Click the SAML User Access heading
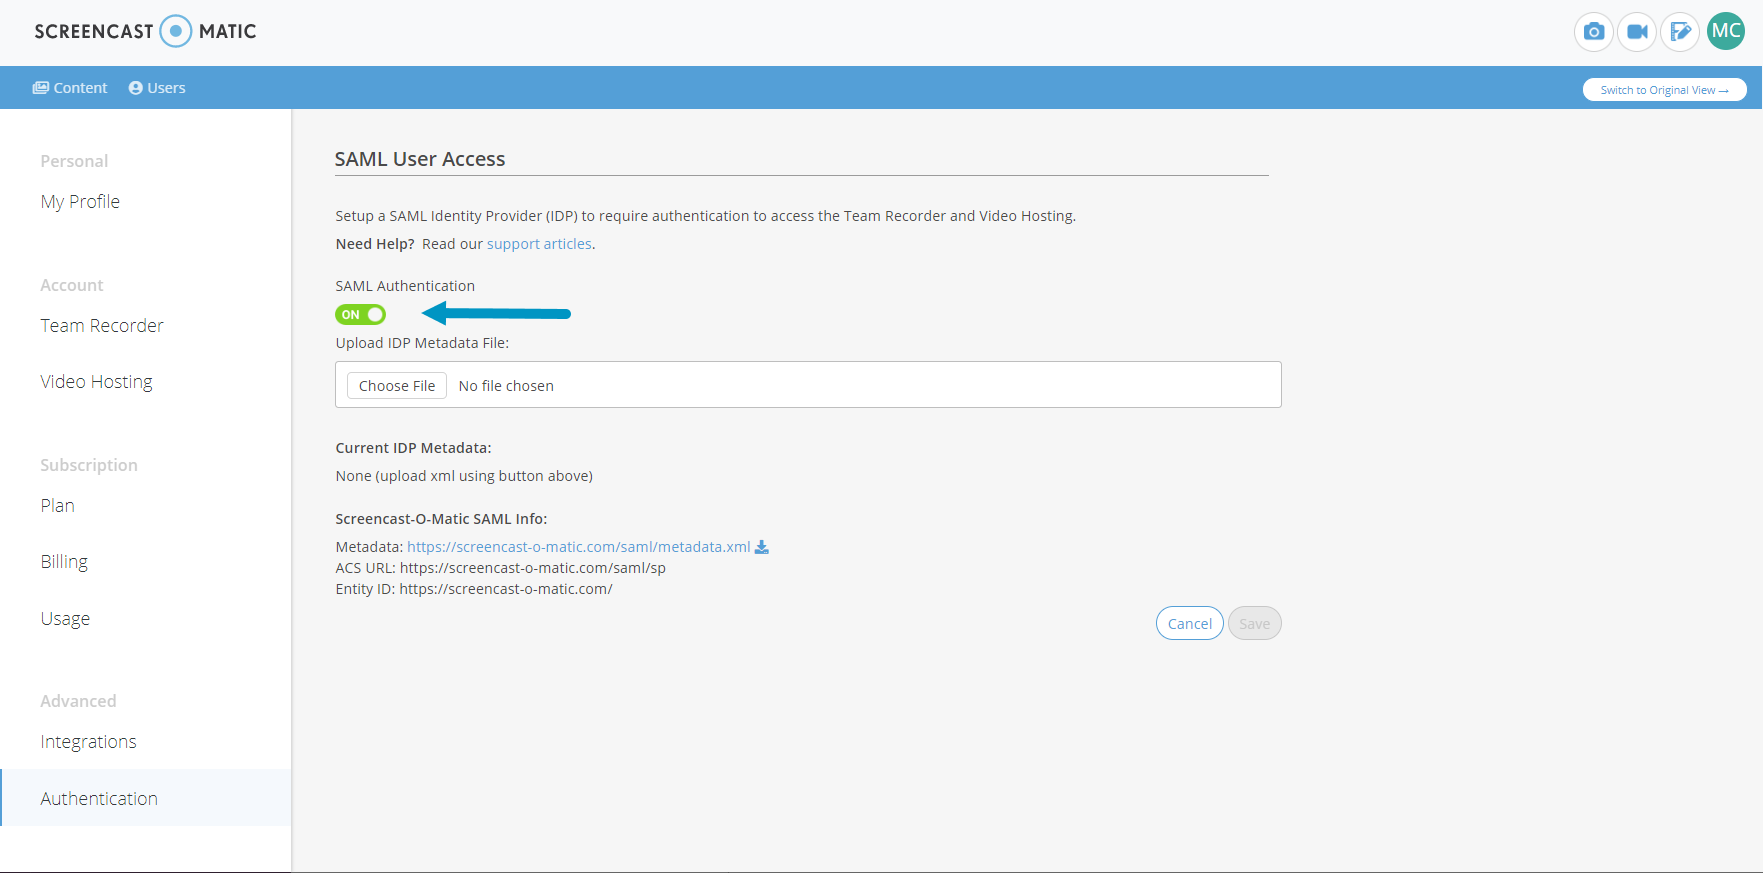This screenshot has height=873, width=1763. coord(420,159)
